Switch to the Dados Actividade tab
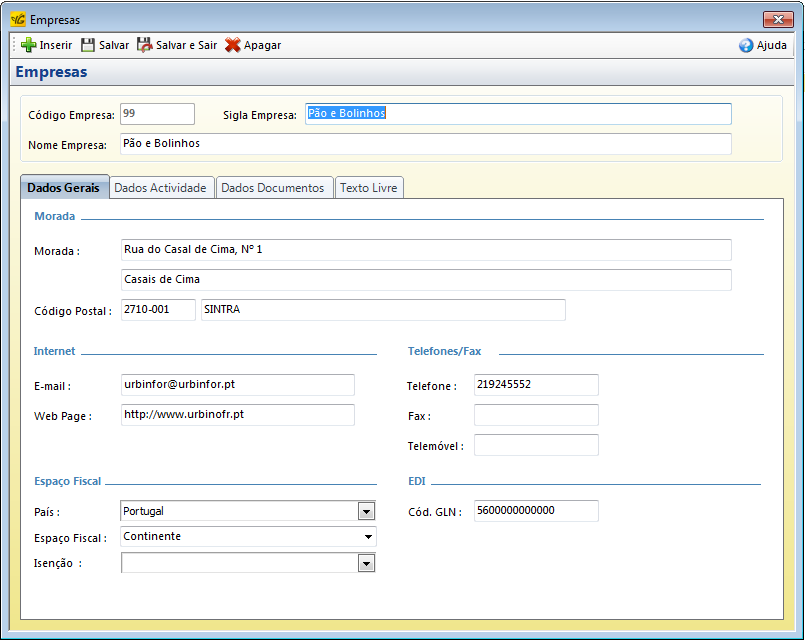The image size is (805, 641). 160,188
